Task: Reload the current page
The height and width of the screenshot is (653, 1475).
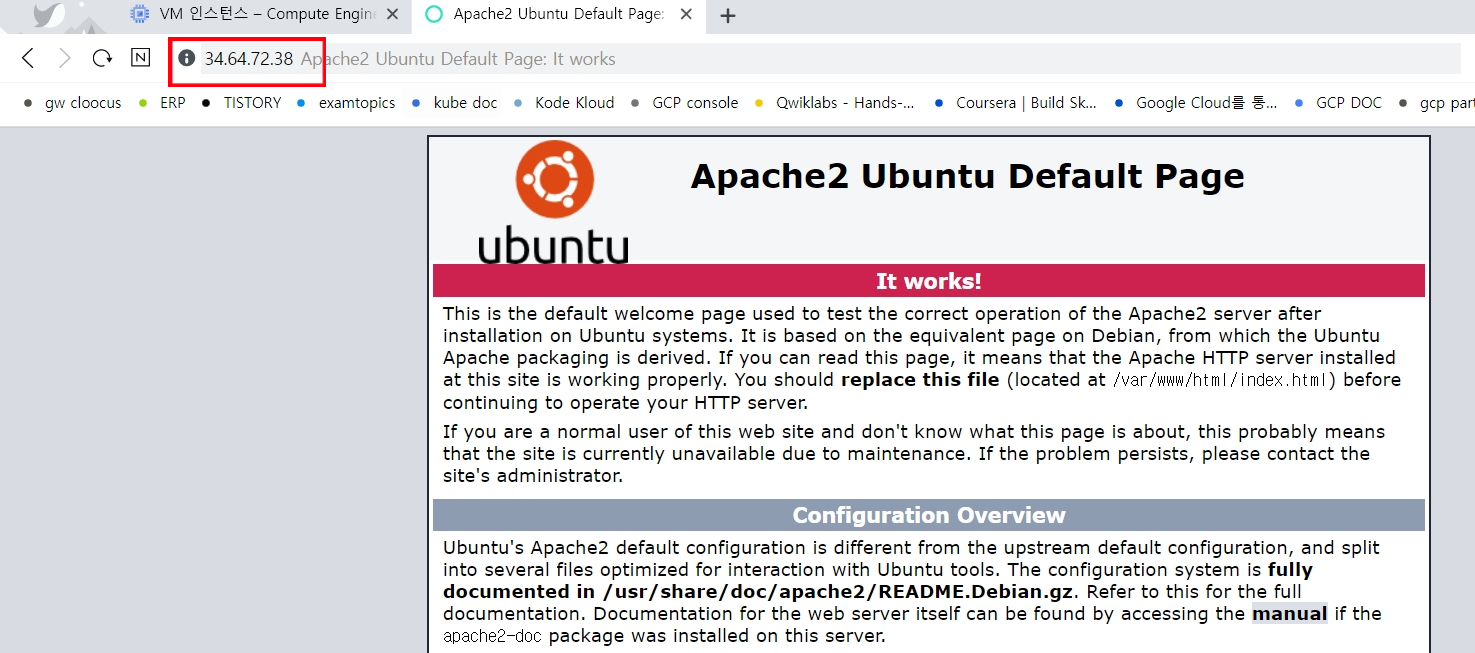Action: pos(102,58)
